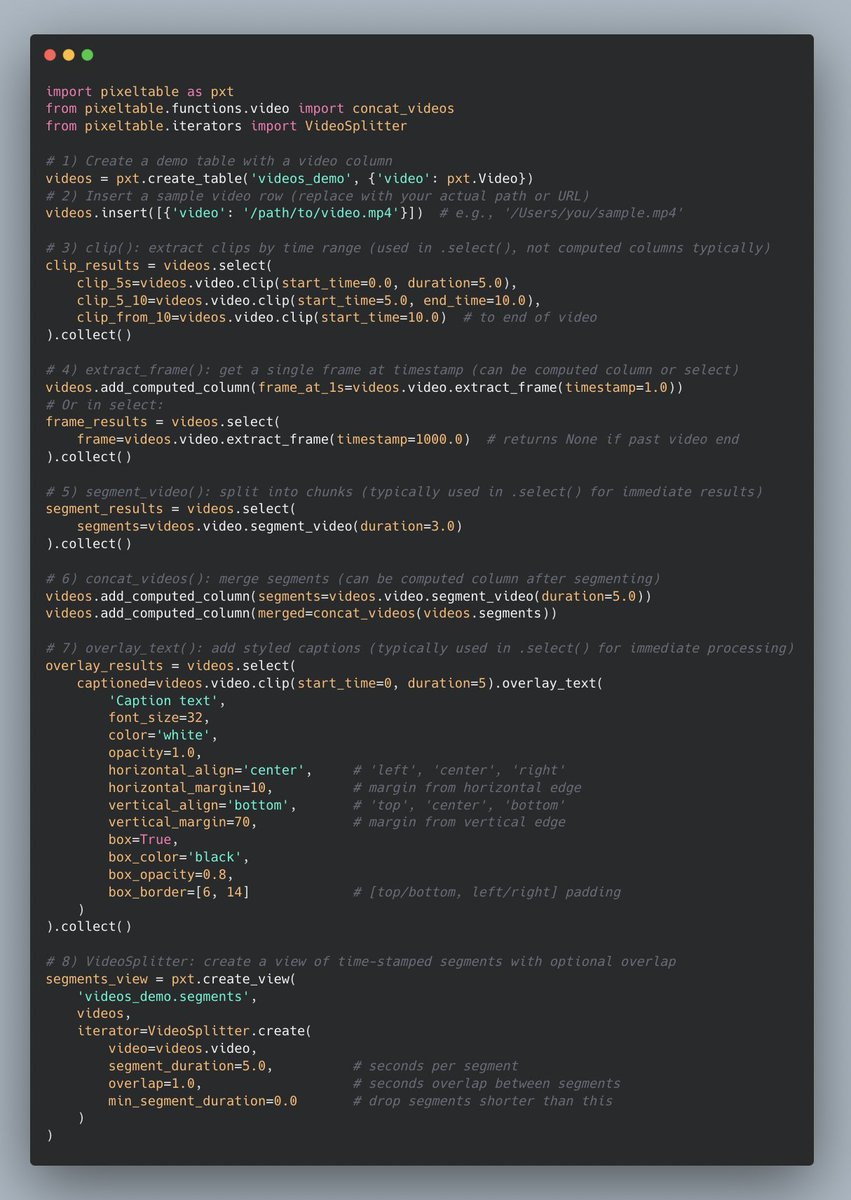The width and height of the screenshot is (851, 1200).
Task: Click the red close window dot
Action: tap(50, 55)
